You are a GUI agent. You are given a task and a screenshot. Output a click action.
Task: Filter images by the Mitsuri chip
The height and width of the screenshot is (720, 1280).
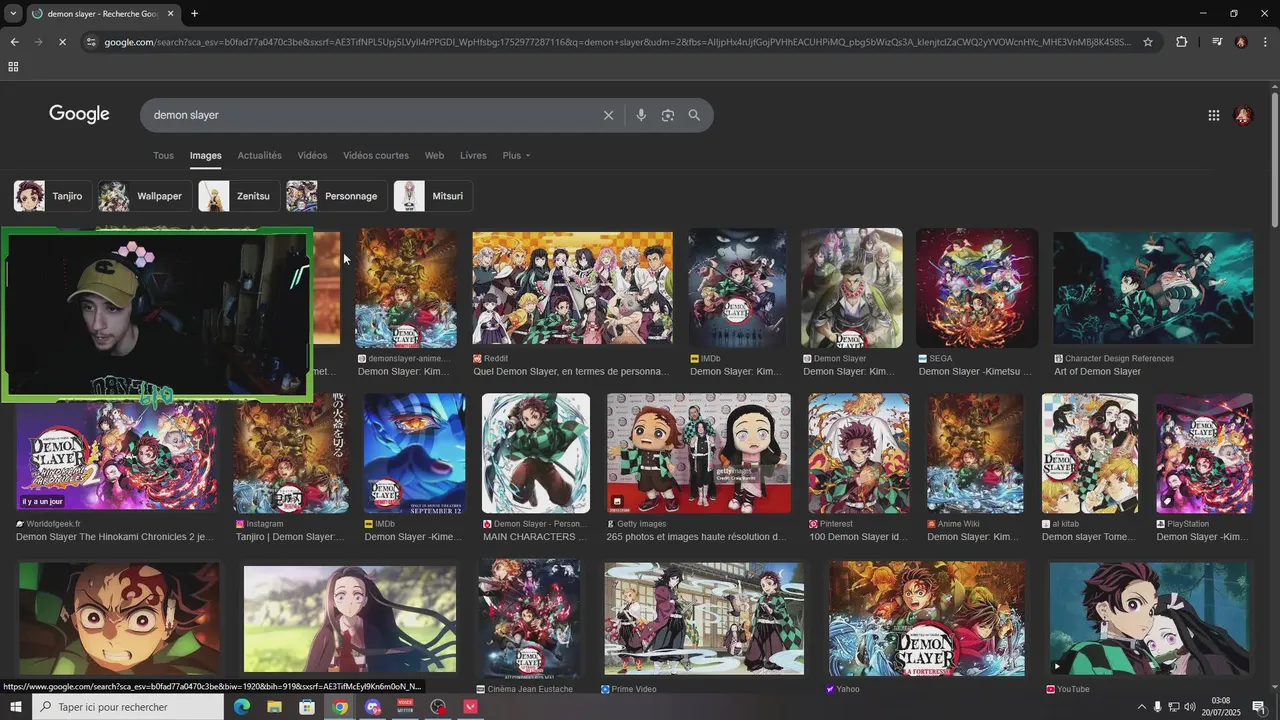pyautogui.click(x=433, y=196)
